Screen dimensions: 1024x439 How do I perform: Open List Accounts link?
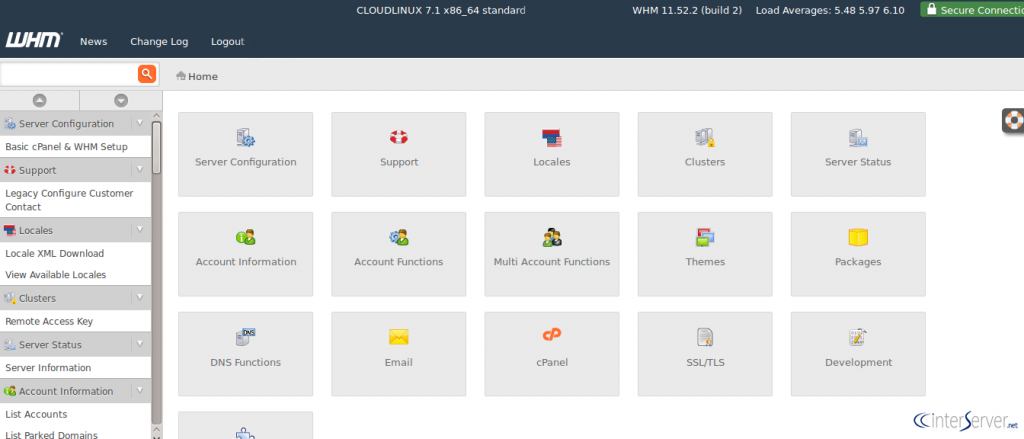pos(36,414)
